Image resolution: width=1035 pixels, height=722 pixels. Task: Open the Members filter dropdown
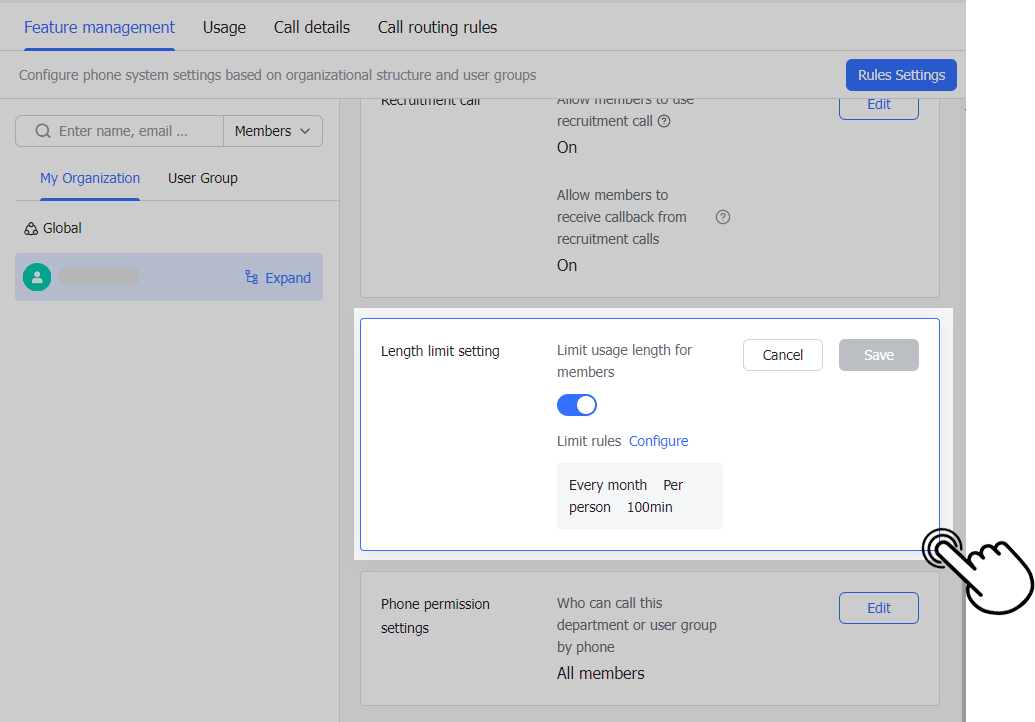(x=273, y=131)
